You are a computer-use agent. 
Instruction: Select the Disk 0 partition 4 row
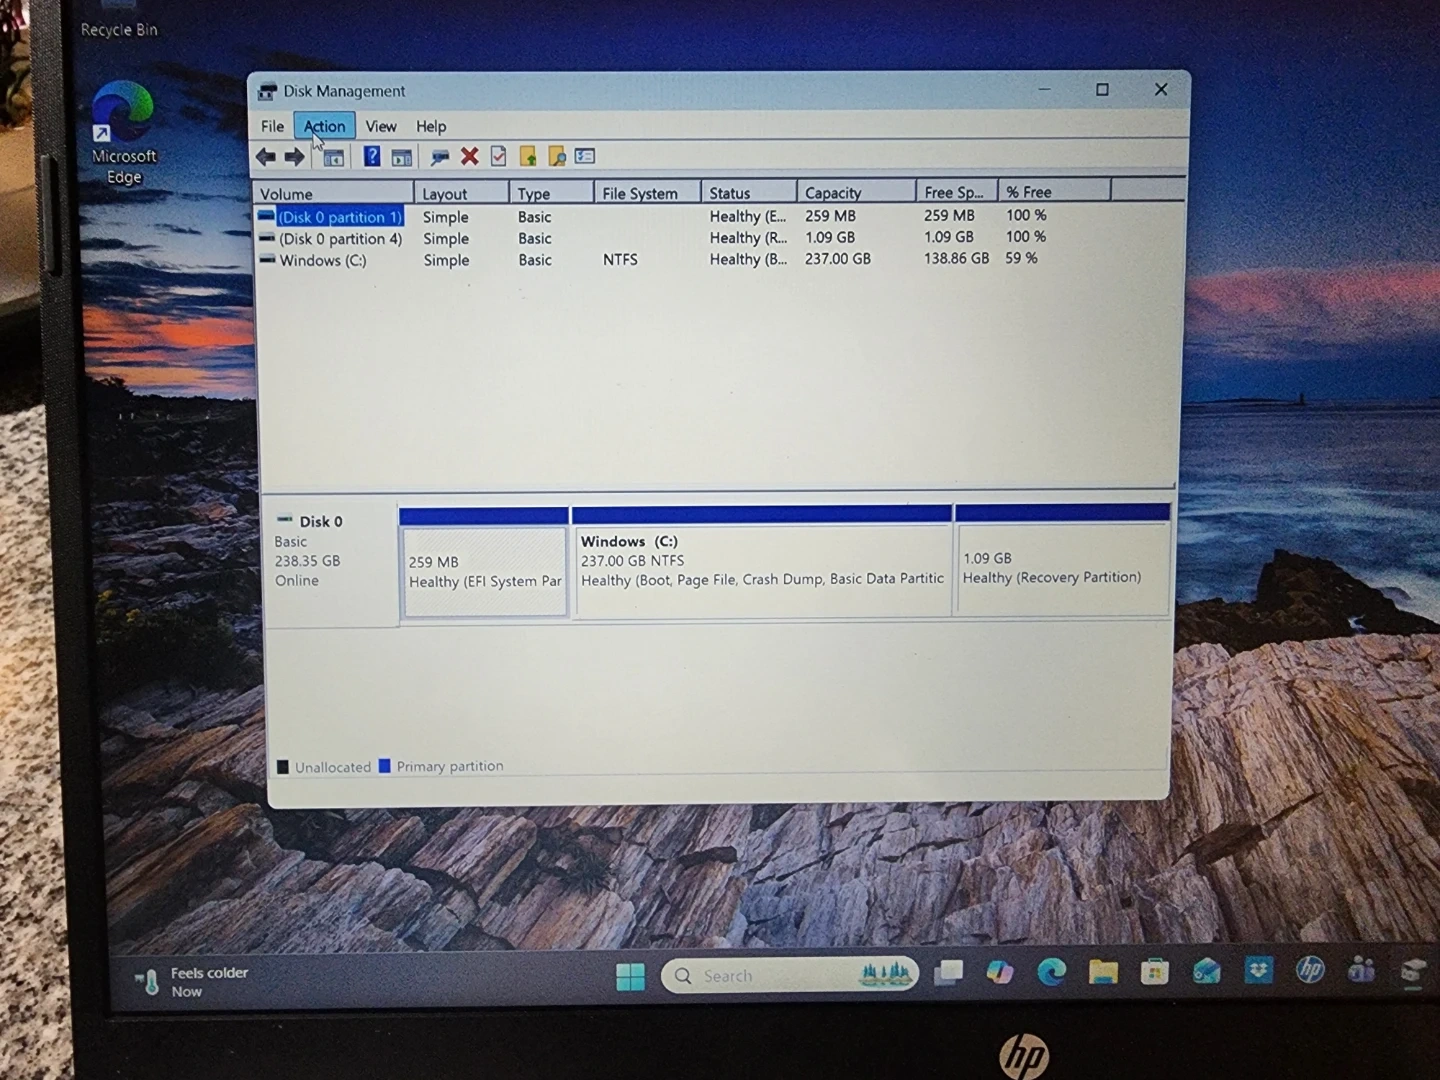coord(340,239)
